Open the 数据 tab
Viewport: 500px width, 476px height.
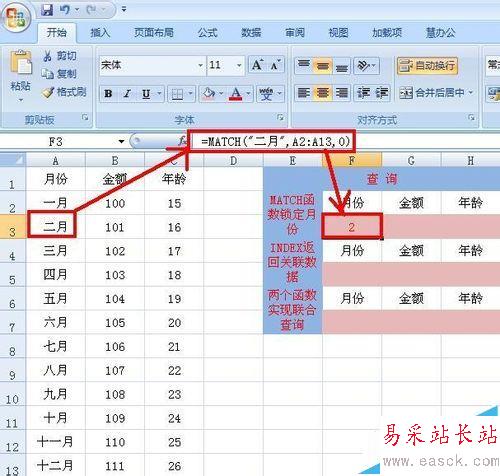[251, 33]
